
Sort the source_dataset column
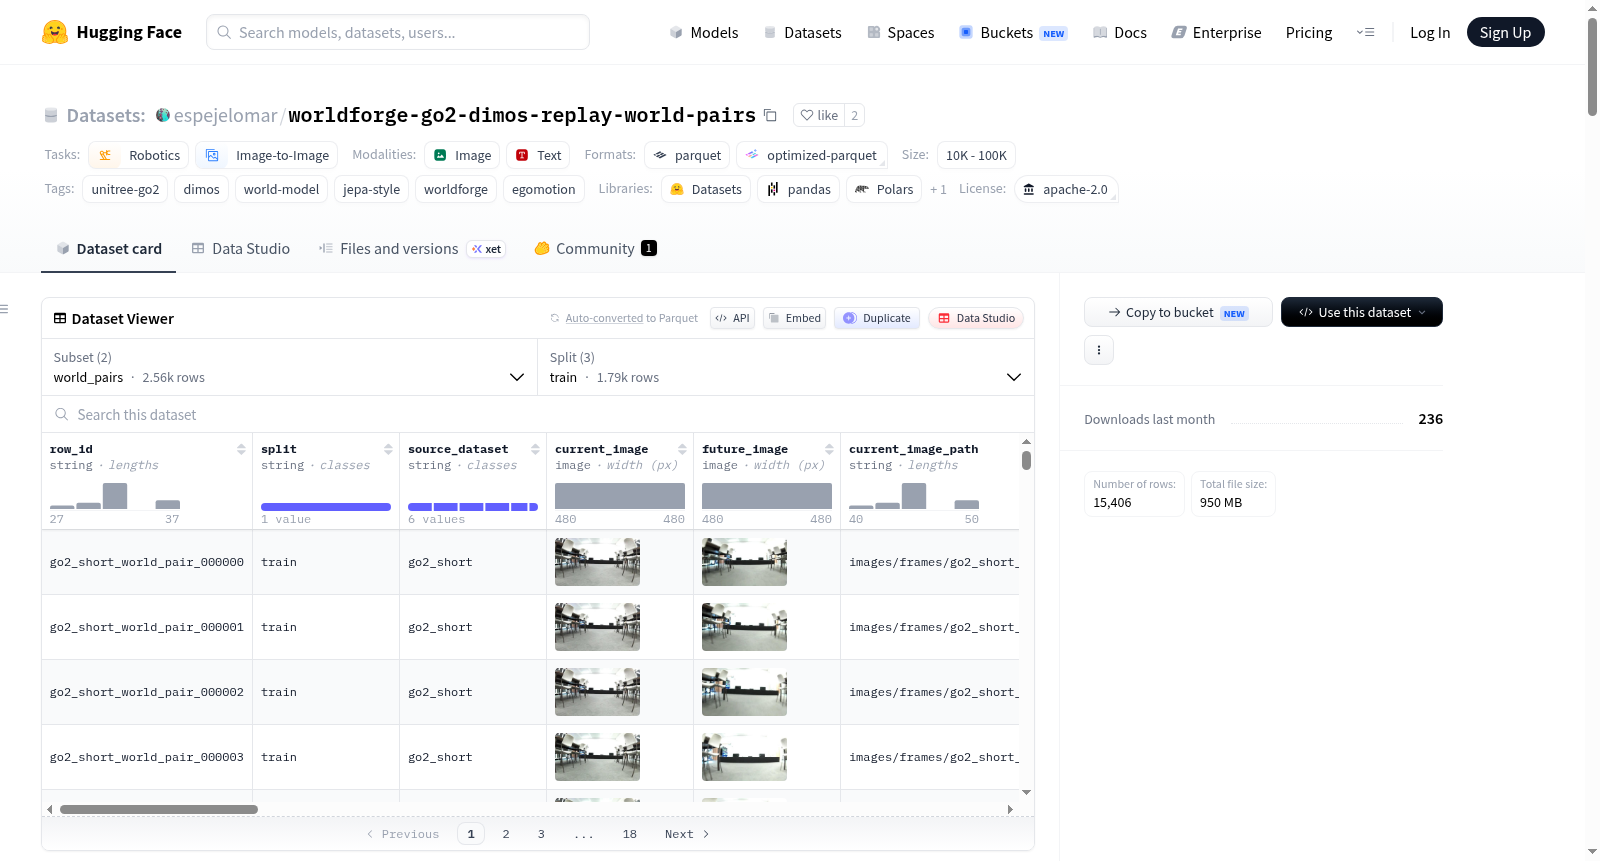[x=535, y=449]
